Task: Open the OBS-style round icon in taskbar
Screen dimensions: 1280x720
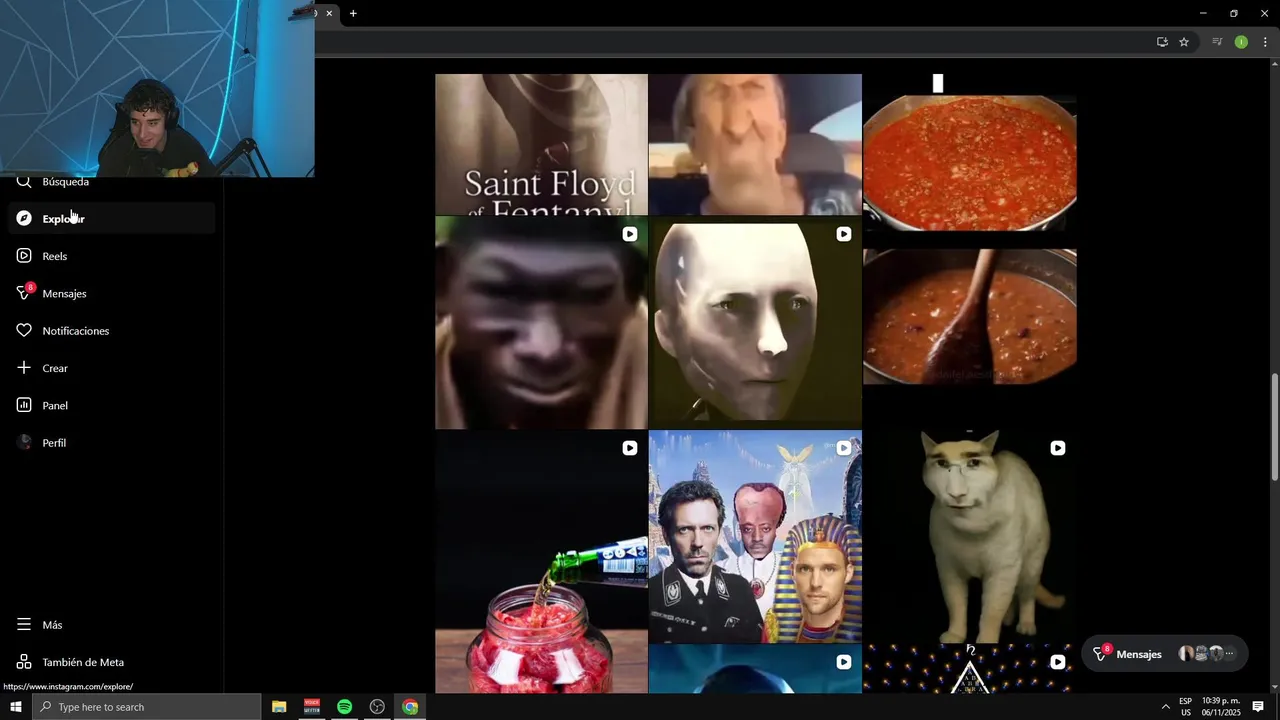Action: point(377,707)
